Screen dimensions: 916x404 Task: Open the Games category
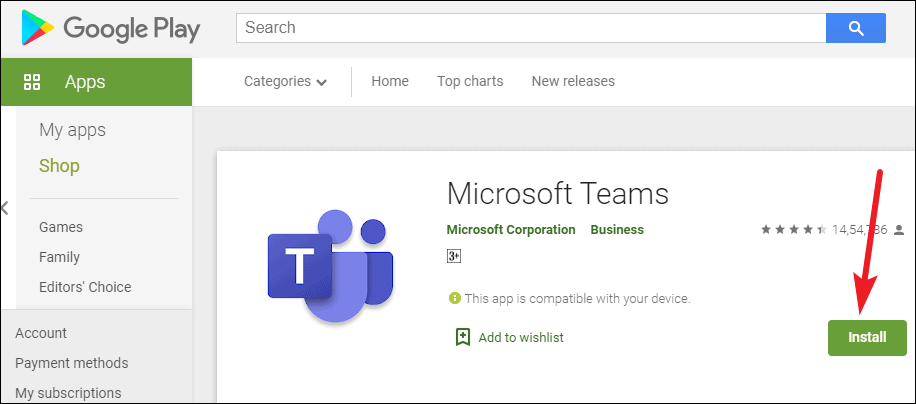coord(61,227)
